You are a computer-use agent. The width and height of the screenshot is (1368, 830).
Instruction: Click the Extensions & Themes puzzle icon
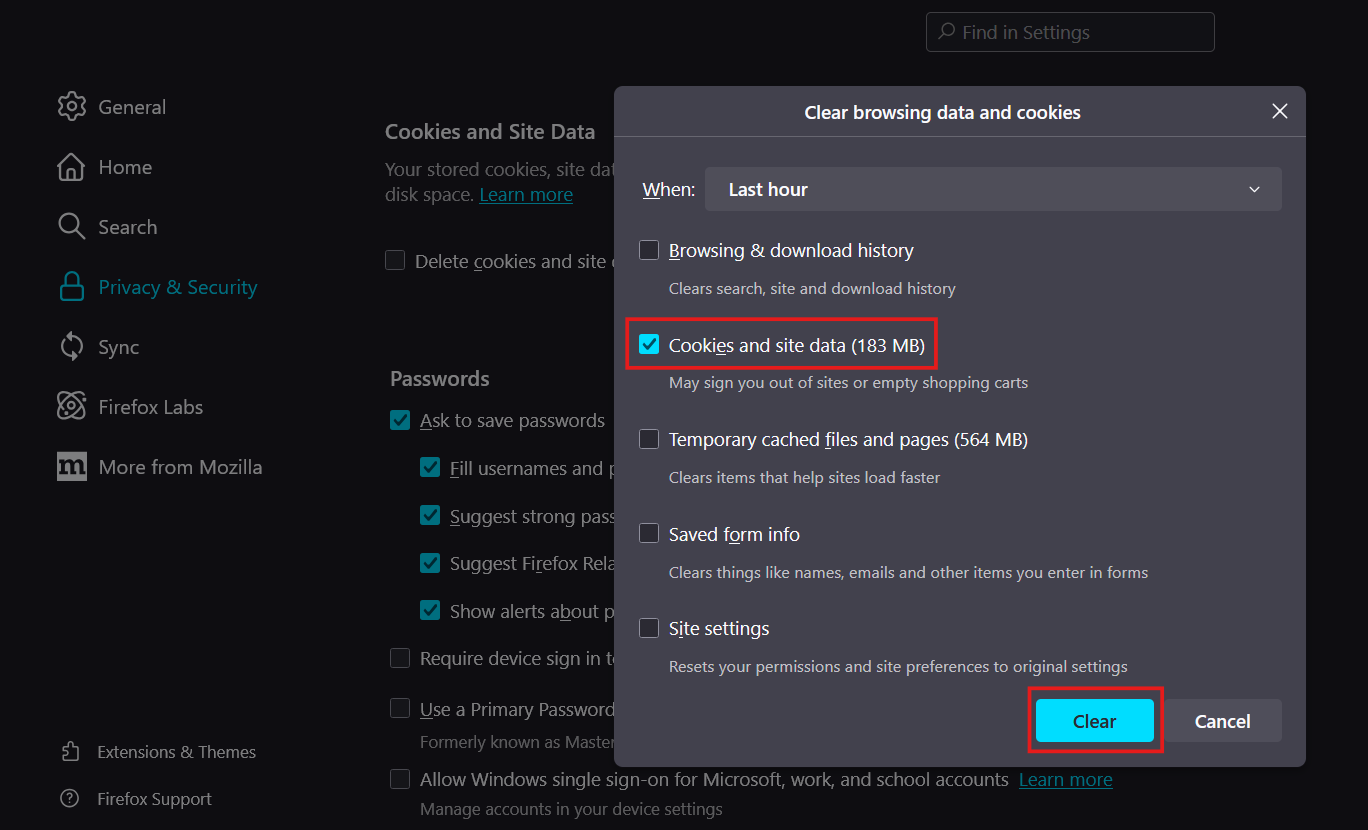(70, 752)
